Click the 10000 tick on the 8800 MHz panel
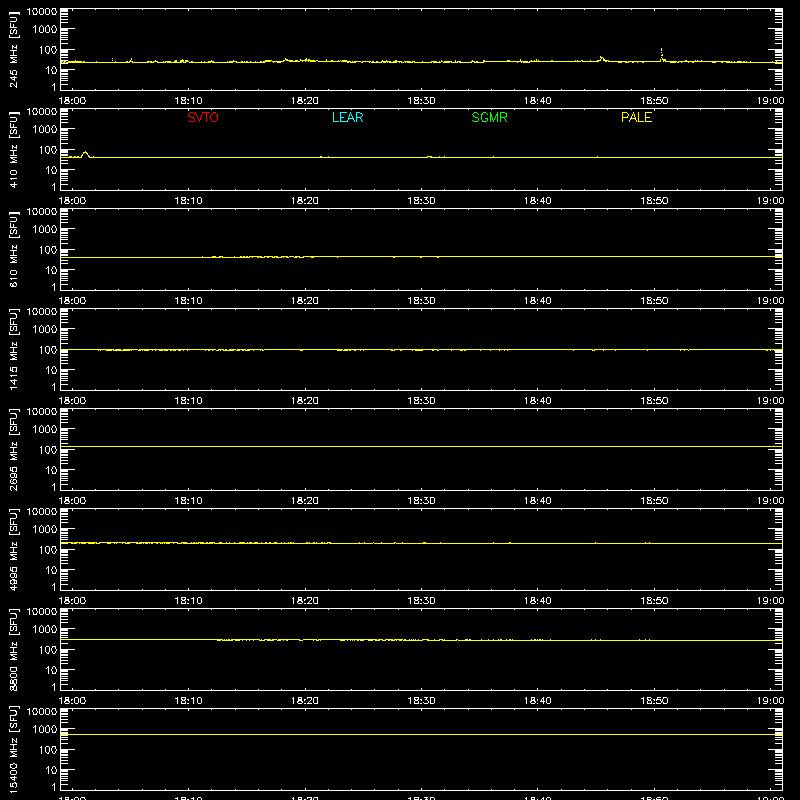This screenshot has height=800, width=800. coord(42,612)
